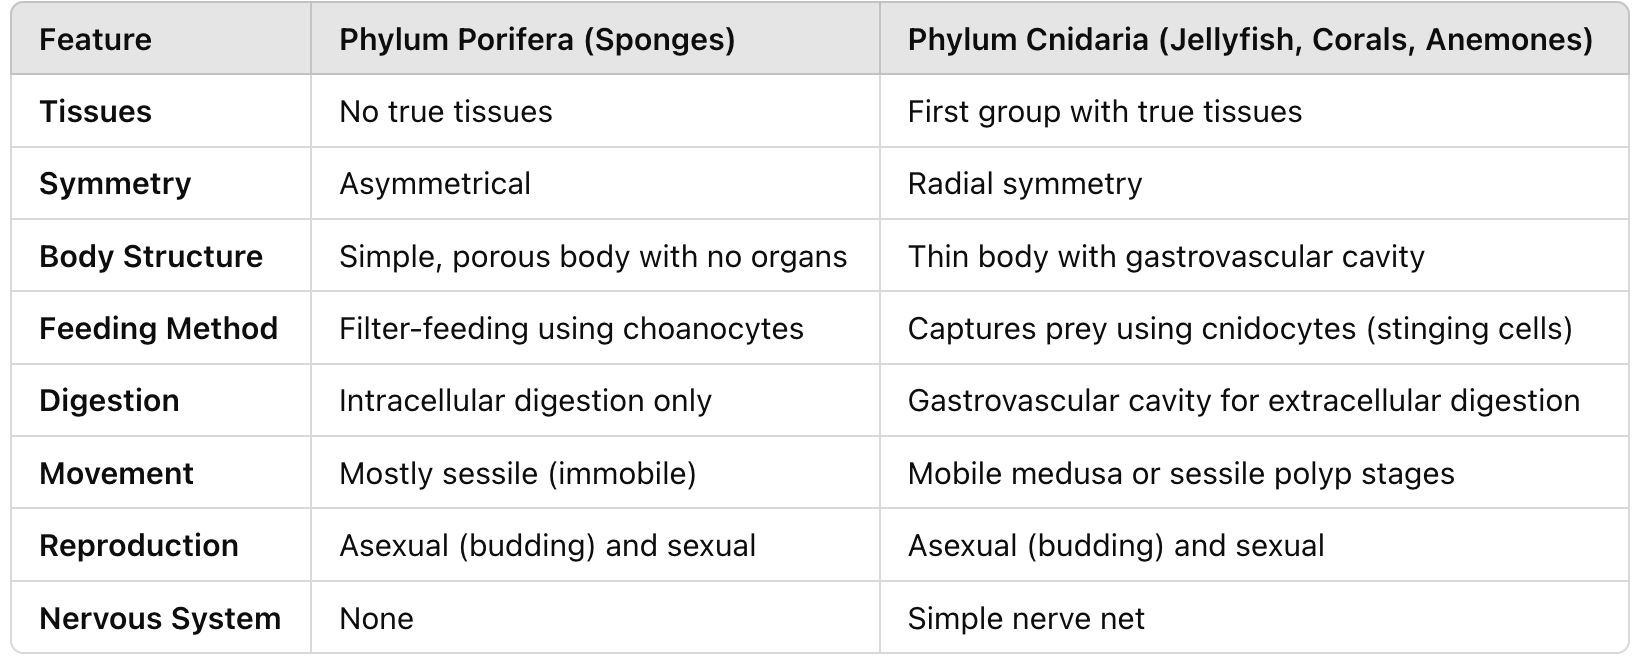
Task: Click the "Radial symmetry" cell
Action: [1024, 184]
